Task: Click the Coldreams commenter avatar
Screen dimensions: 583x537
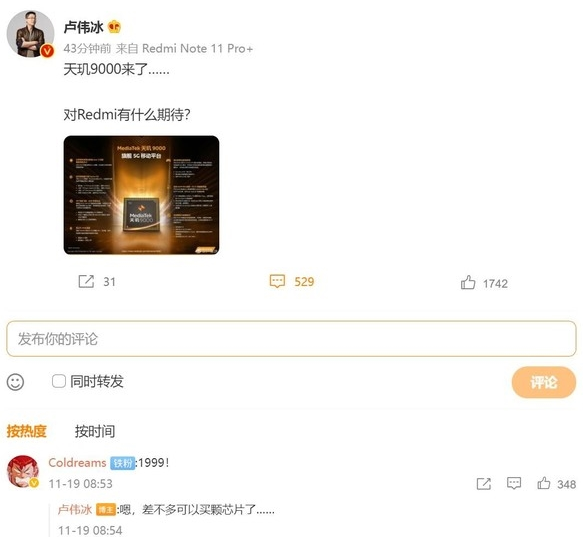Action: [x=23, y=471]
